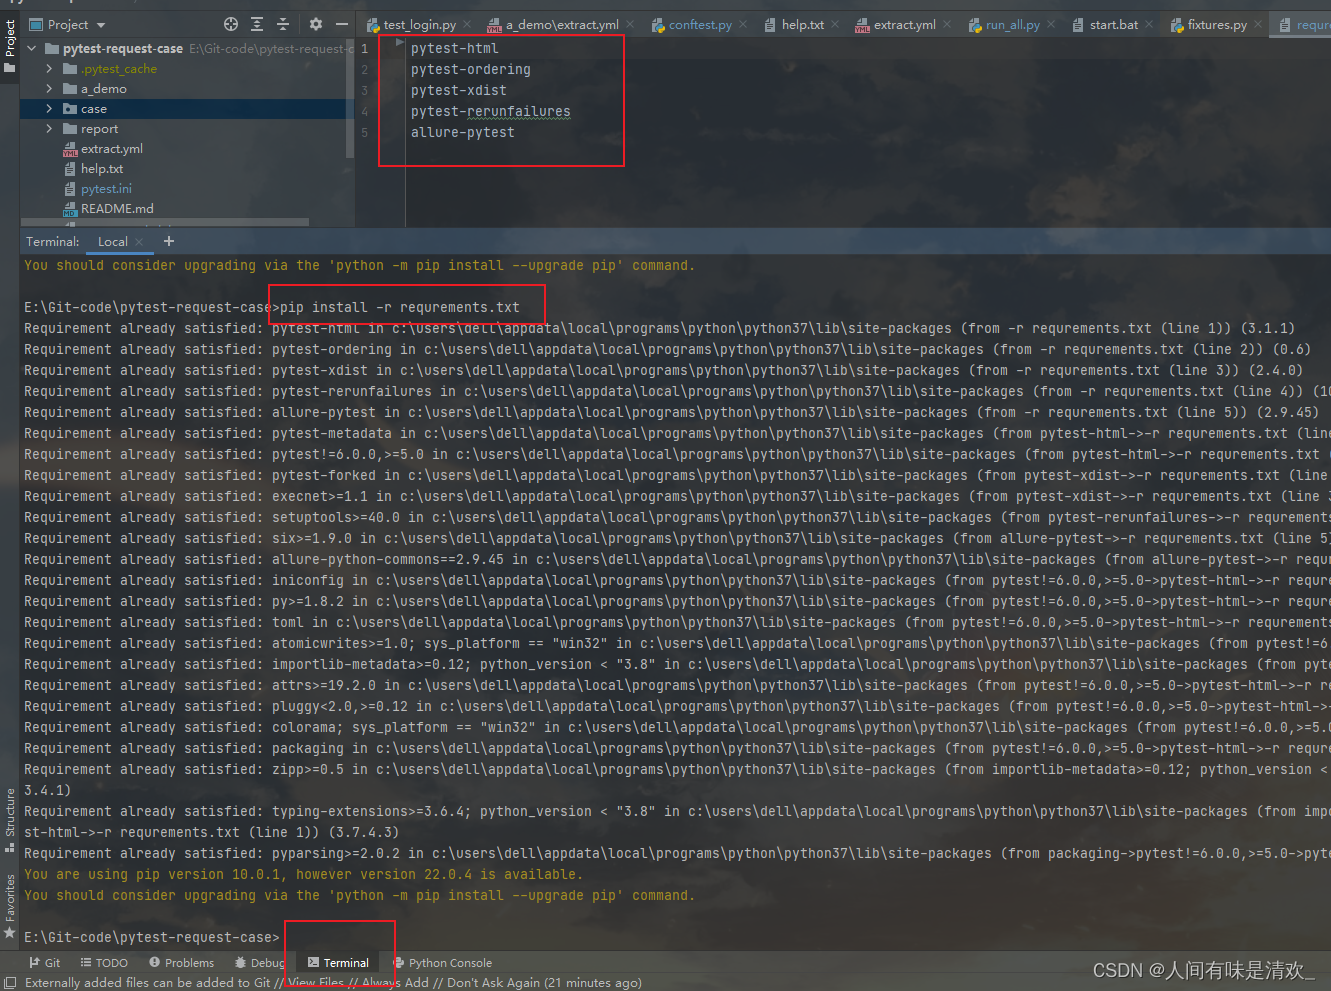
Task: Click line 1 'pytest-html' in editor
Action: 454,48
